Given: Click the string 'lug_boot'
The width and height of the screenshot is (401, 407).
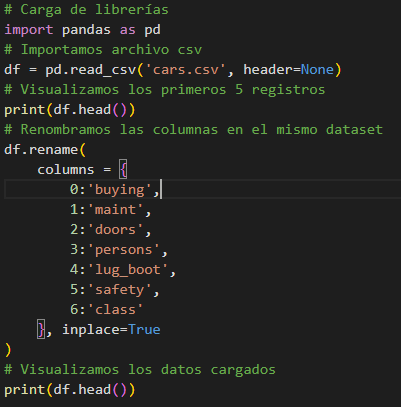Looking at the screenshot, I should tap(128, 270).
